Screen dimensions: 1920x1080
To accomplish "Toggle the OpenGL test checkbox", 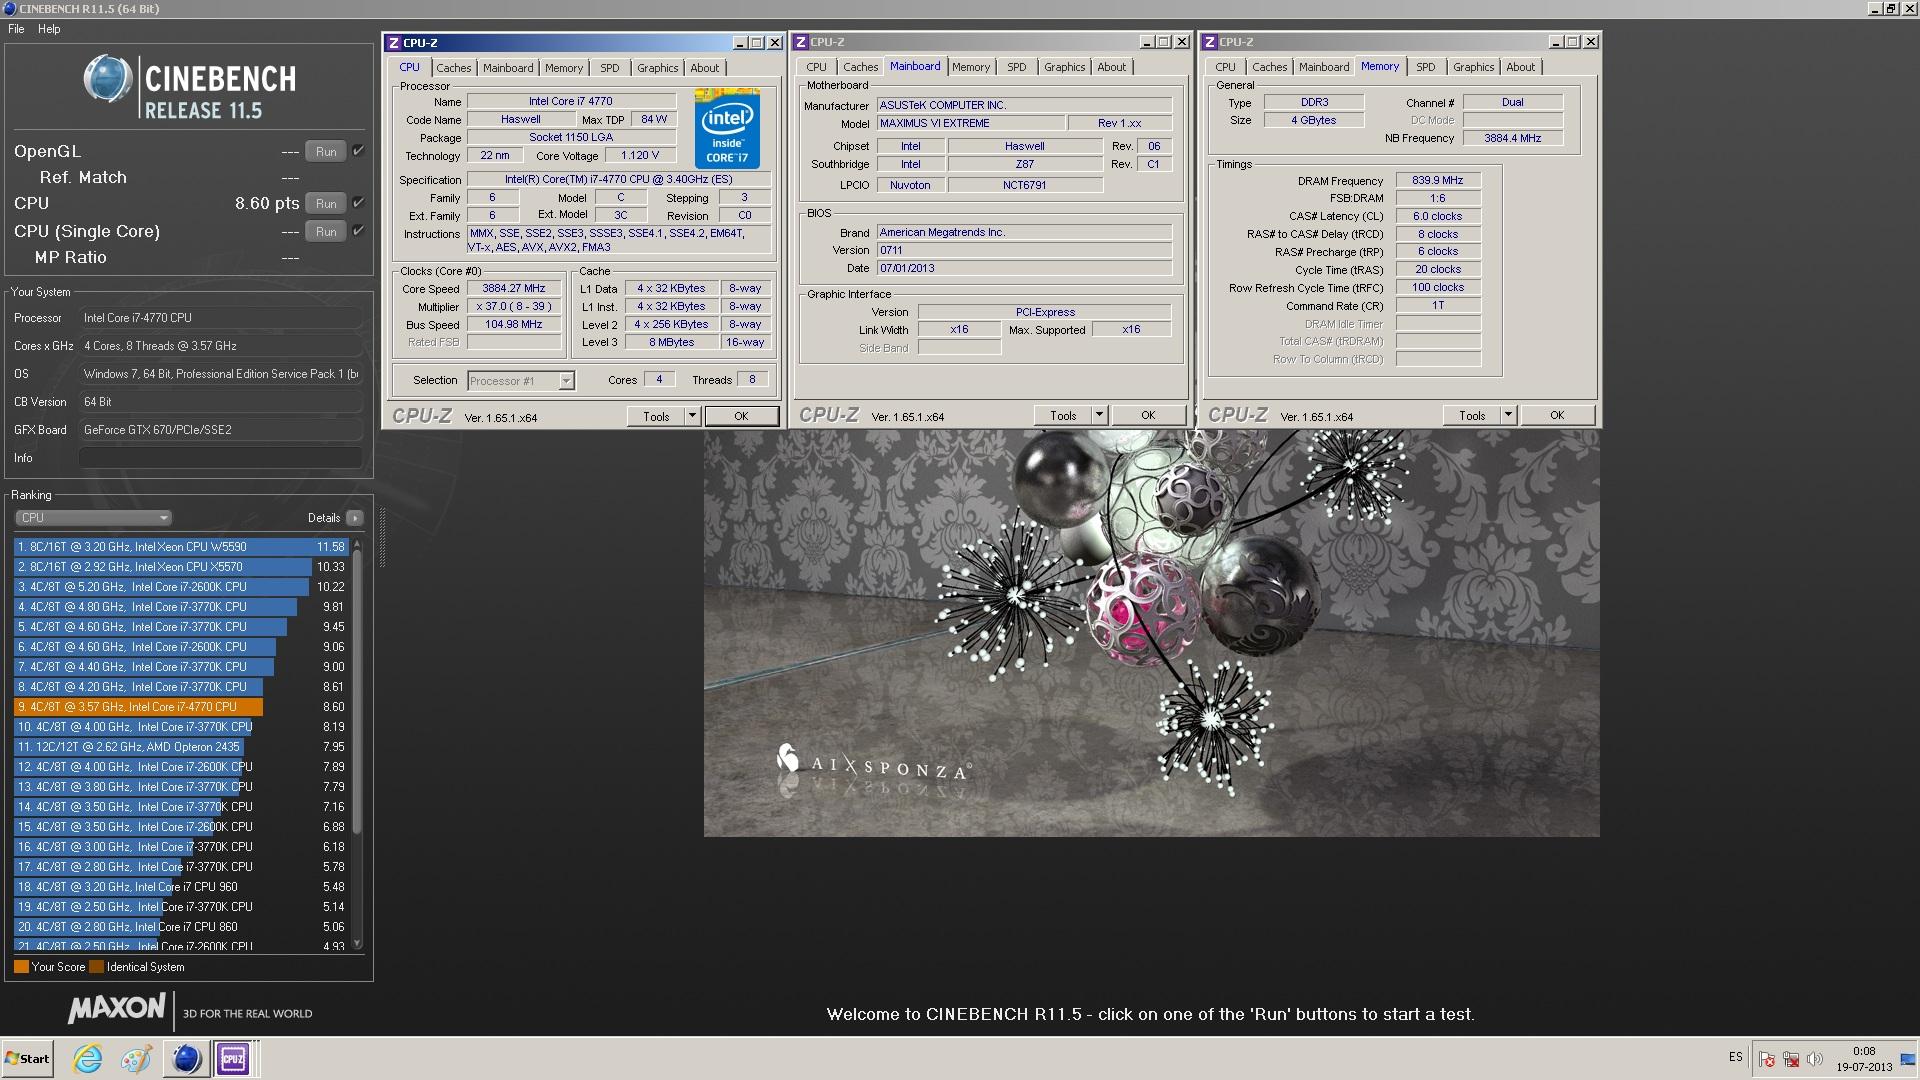I will pyautogui.click(x=358, y=151).
